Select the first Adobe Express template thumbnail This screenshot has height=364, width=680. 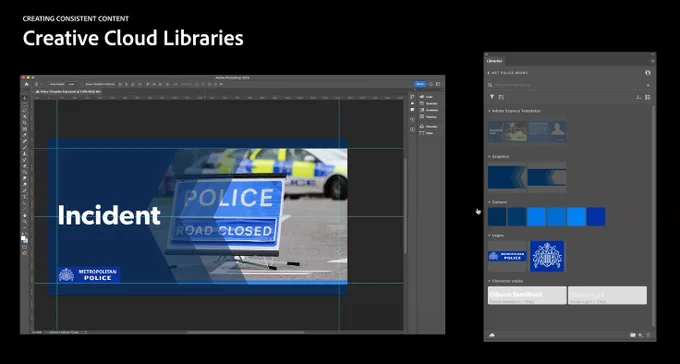pyautogui.click(x=507, y=131)
